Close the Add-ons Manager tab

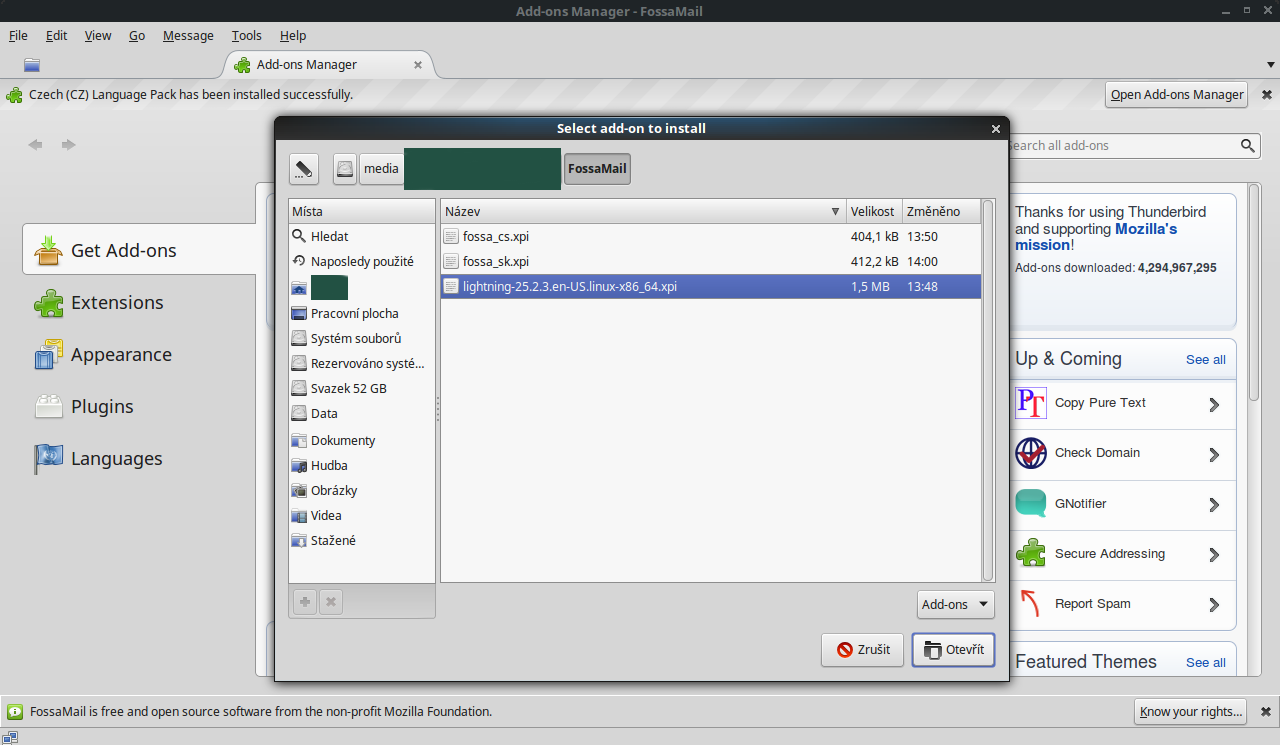(418, 65)
